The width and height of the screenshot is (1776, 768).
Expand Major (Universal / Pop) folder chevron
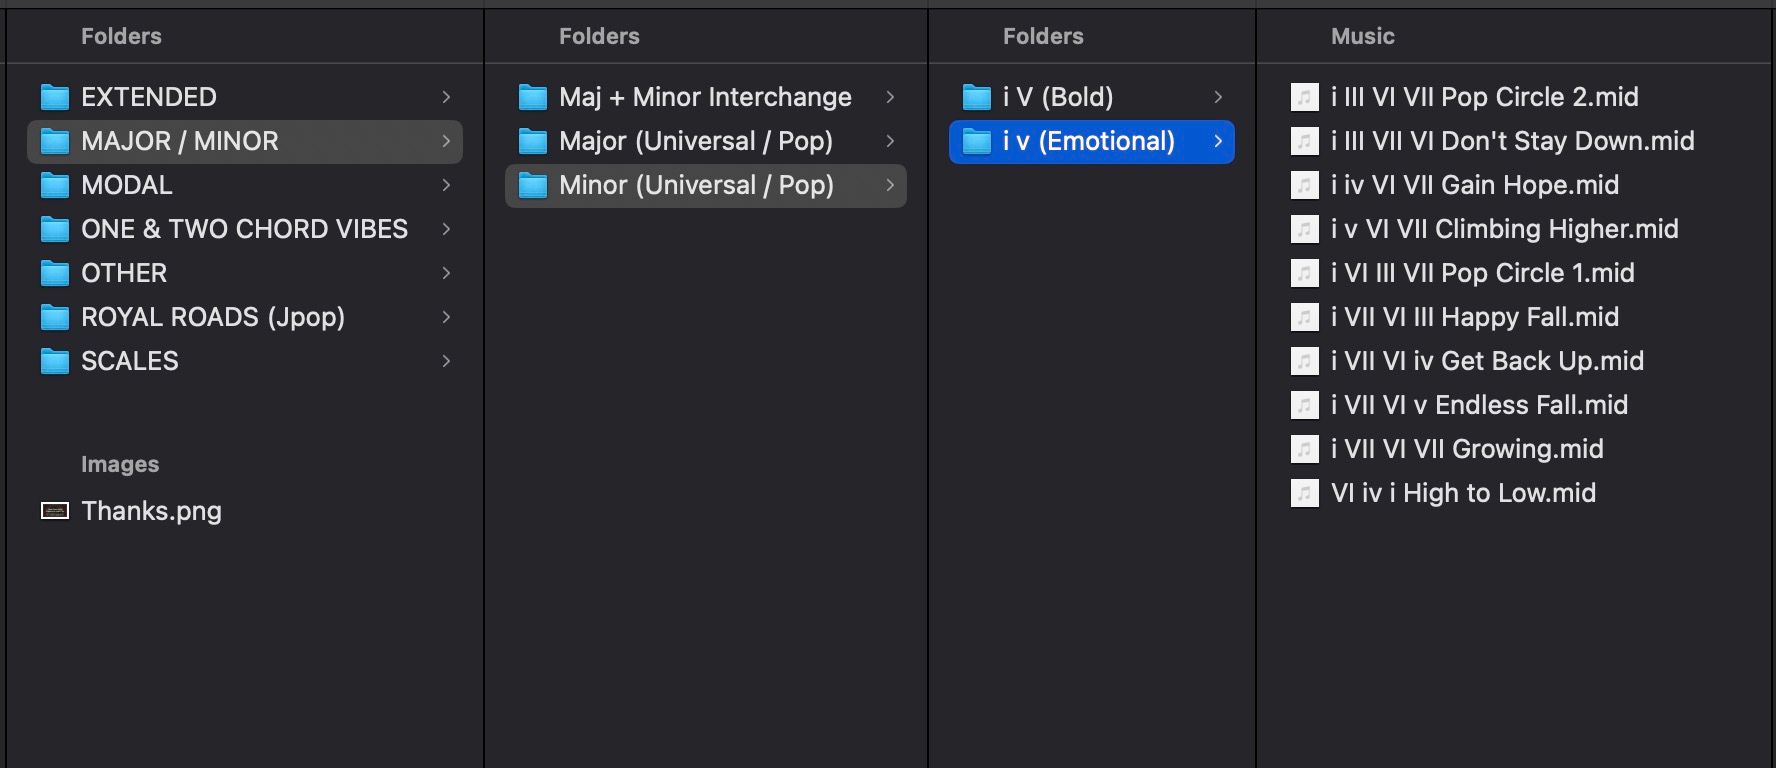click(x=890, y=141)
